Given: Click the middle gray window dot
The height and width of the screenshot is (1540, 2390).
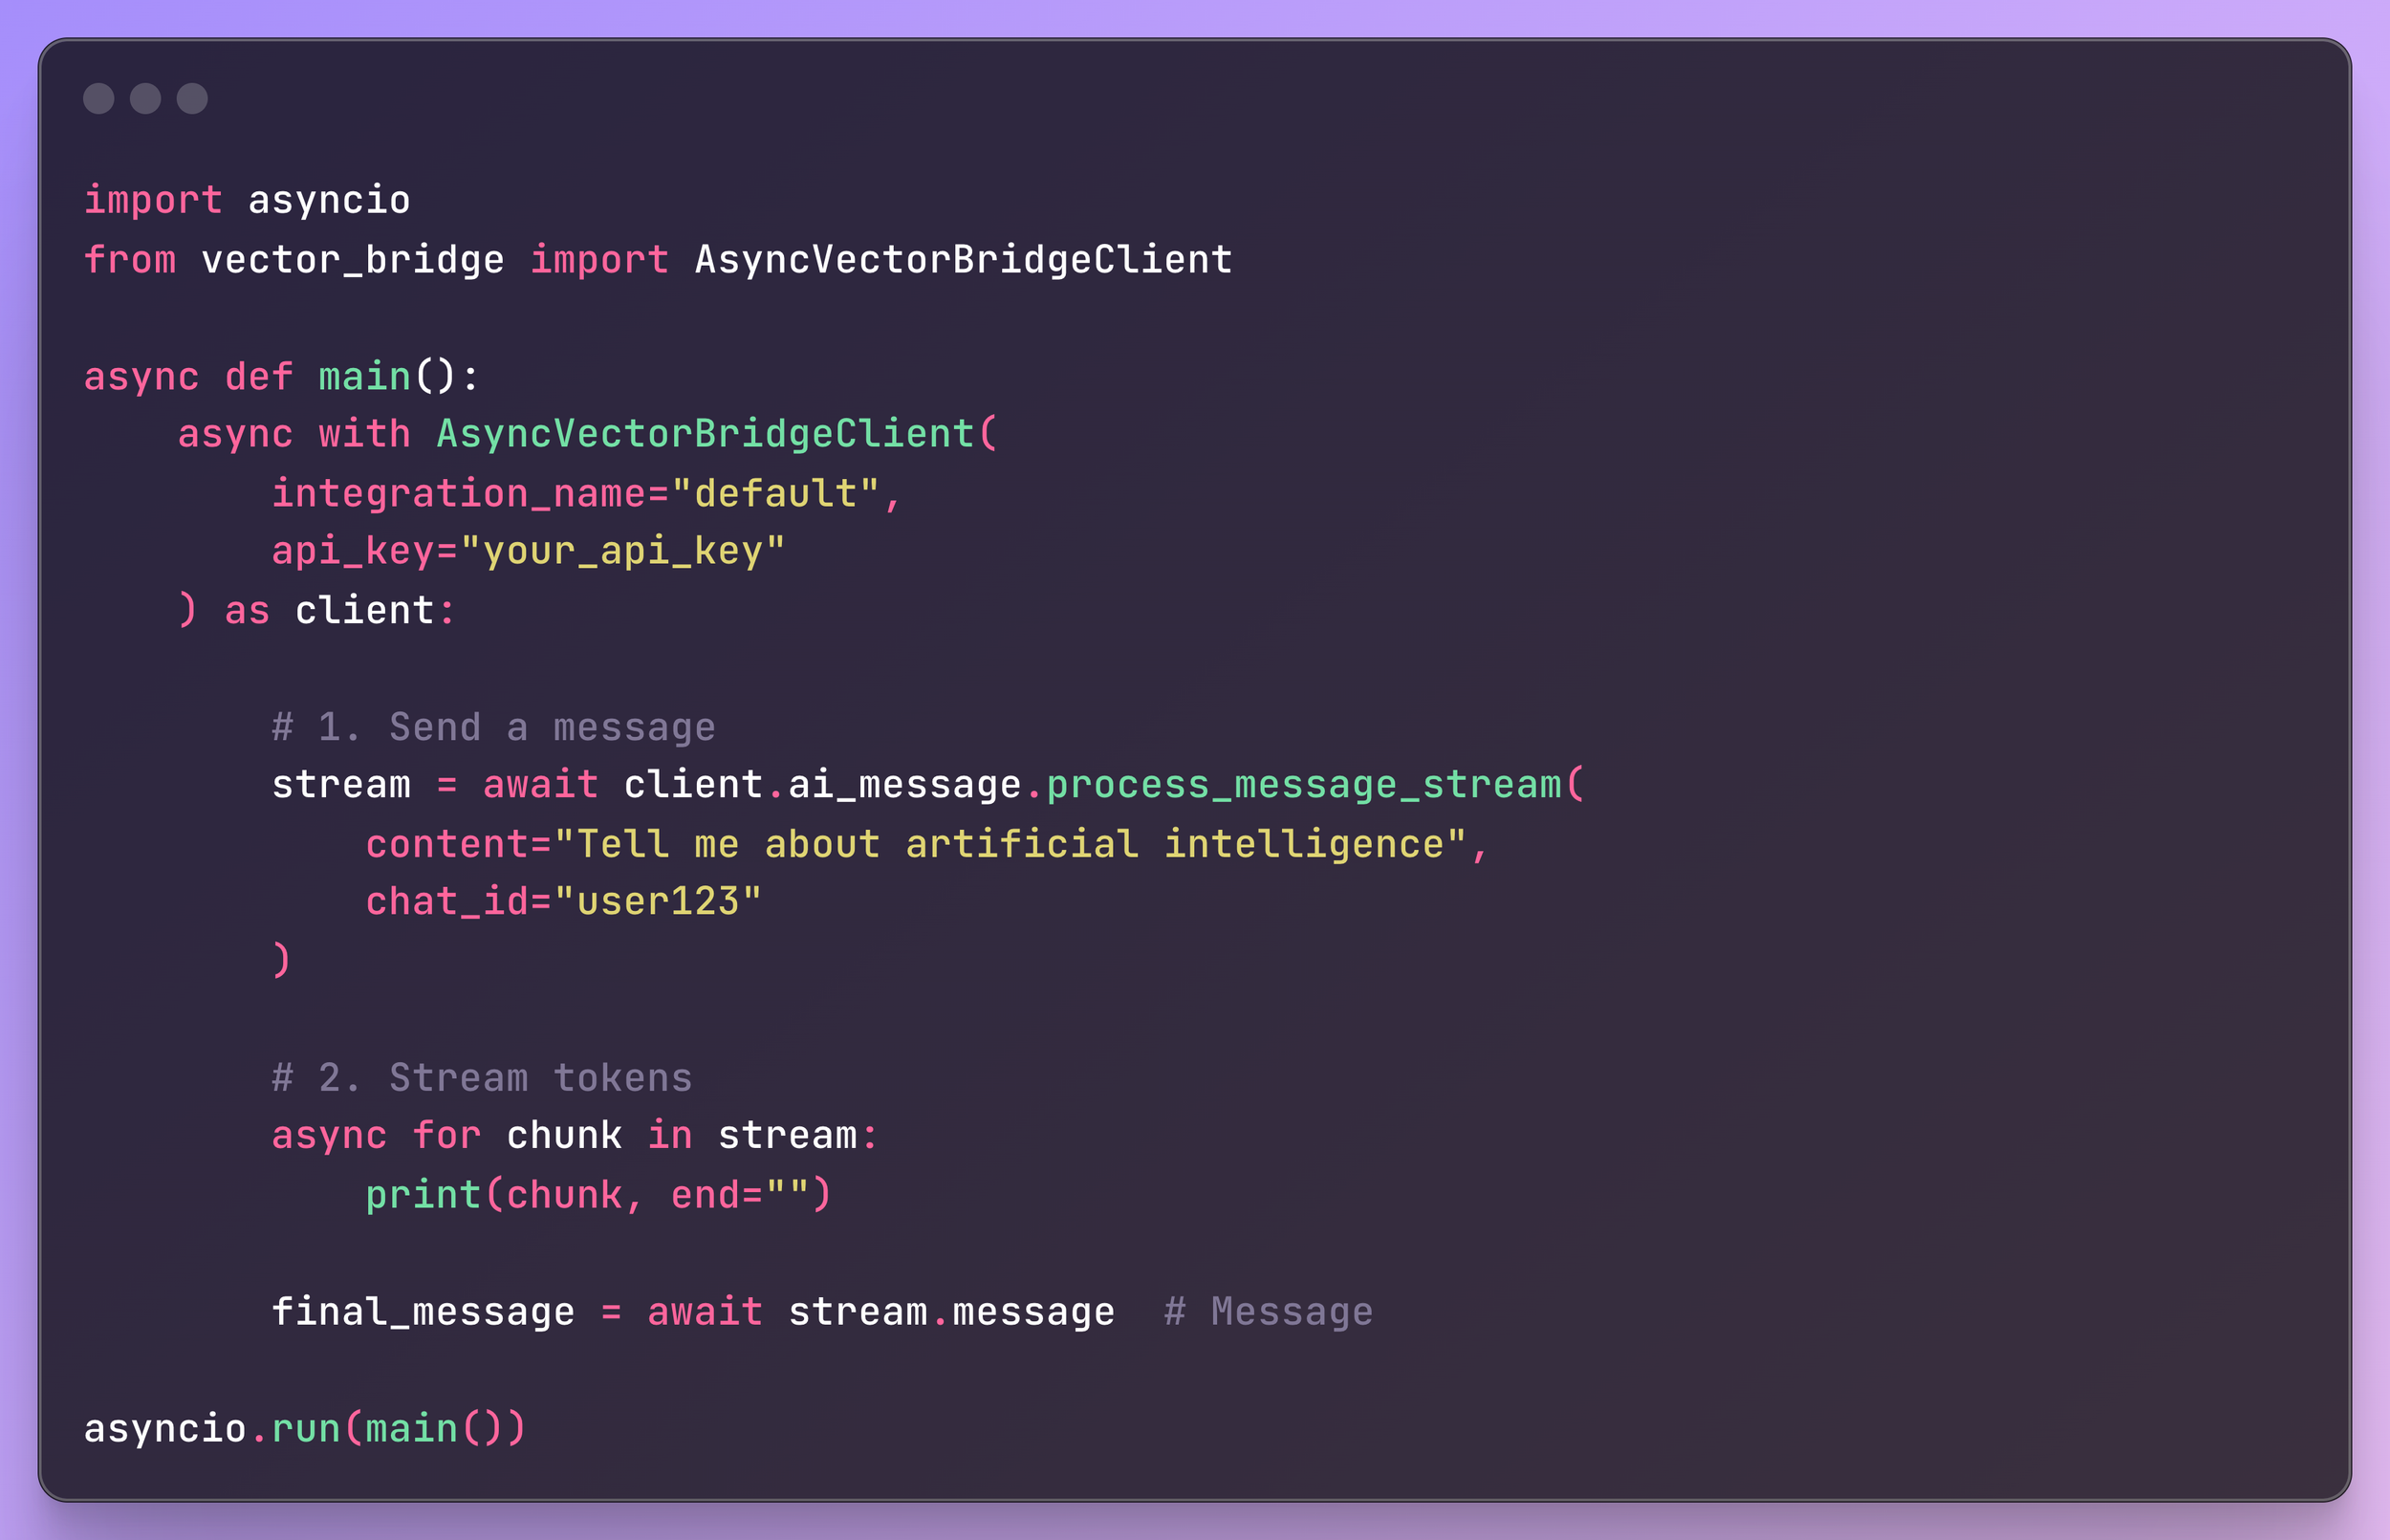Looking at the screenshot, I should coord(145,98).
